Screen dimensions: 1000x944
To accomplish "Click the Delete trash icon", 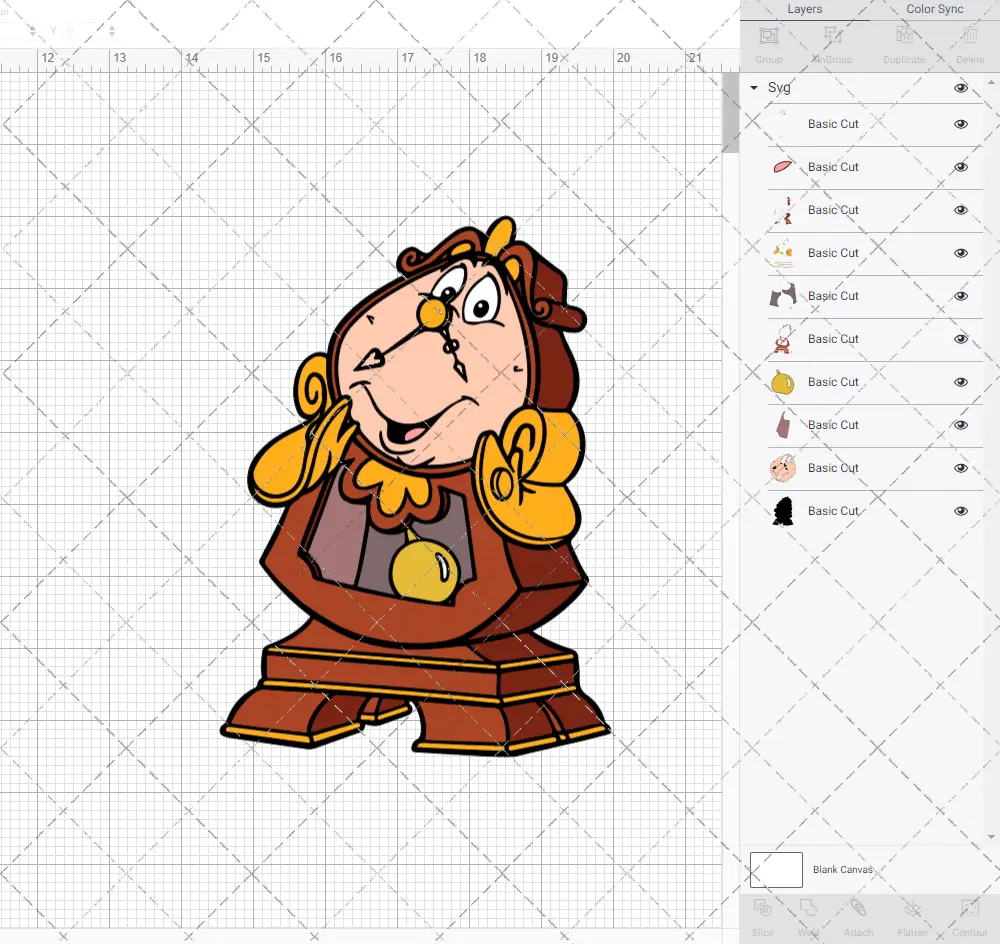I will (969, 36).
